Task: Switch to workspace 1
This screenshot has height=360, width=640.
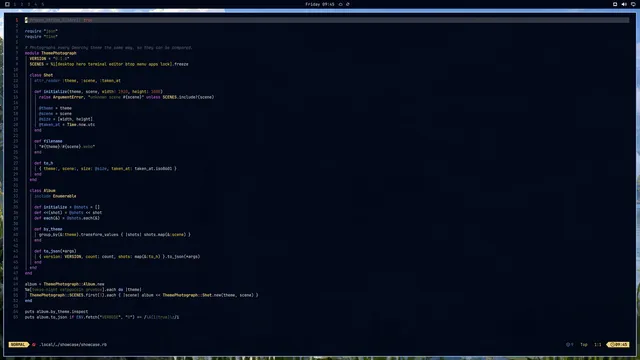Action: coord(15,4)
